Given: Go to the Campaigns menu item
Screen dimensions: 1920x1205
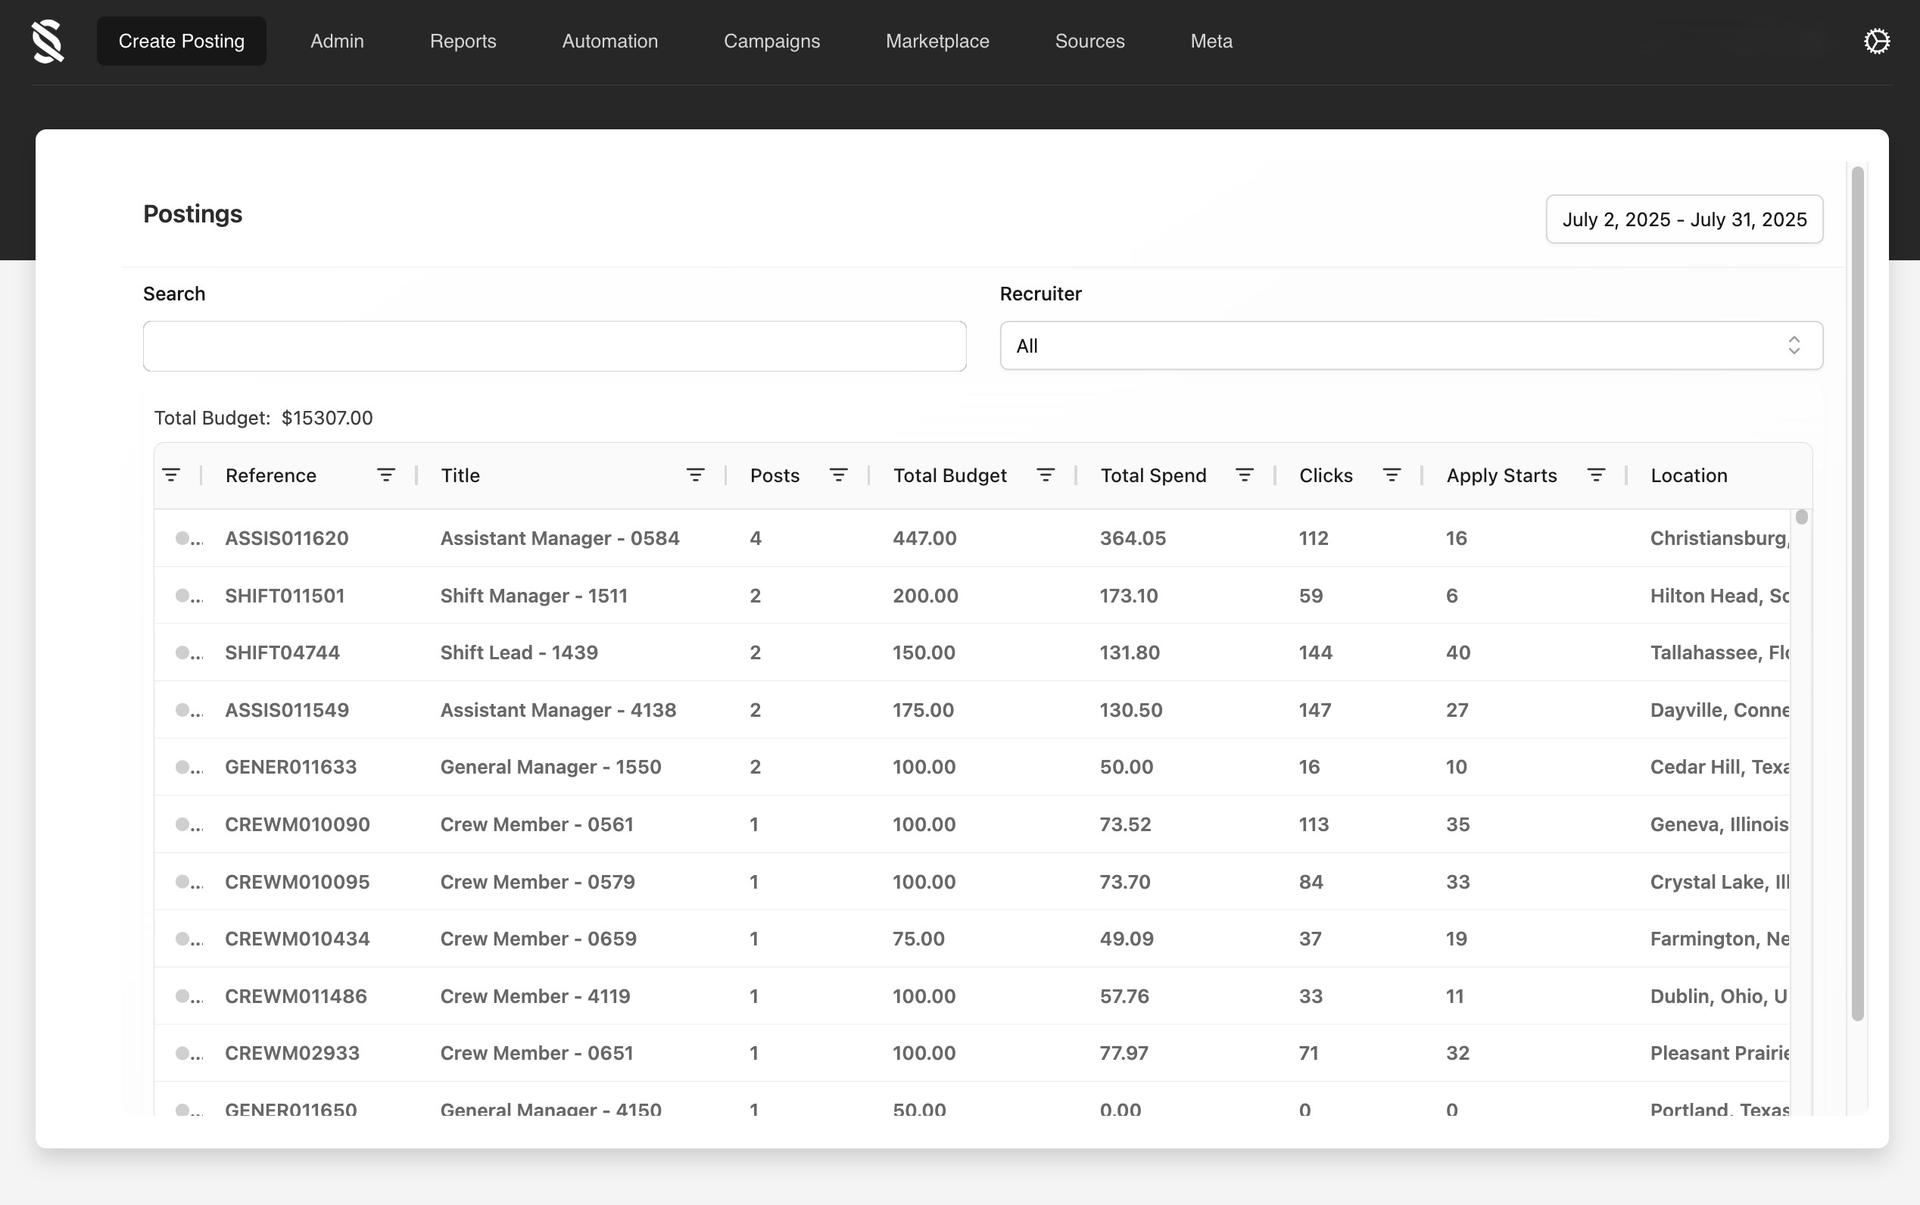Looking at the screenshot, I should pyautogui.click(x=771, y=41).
